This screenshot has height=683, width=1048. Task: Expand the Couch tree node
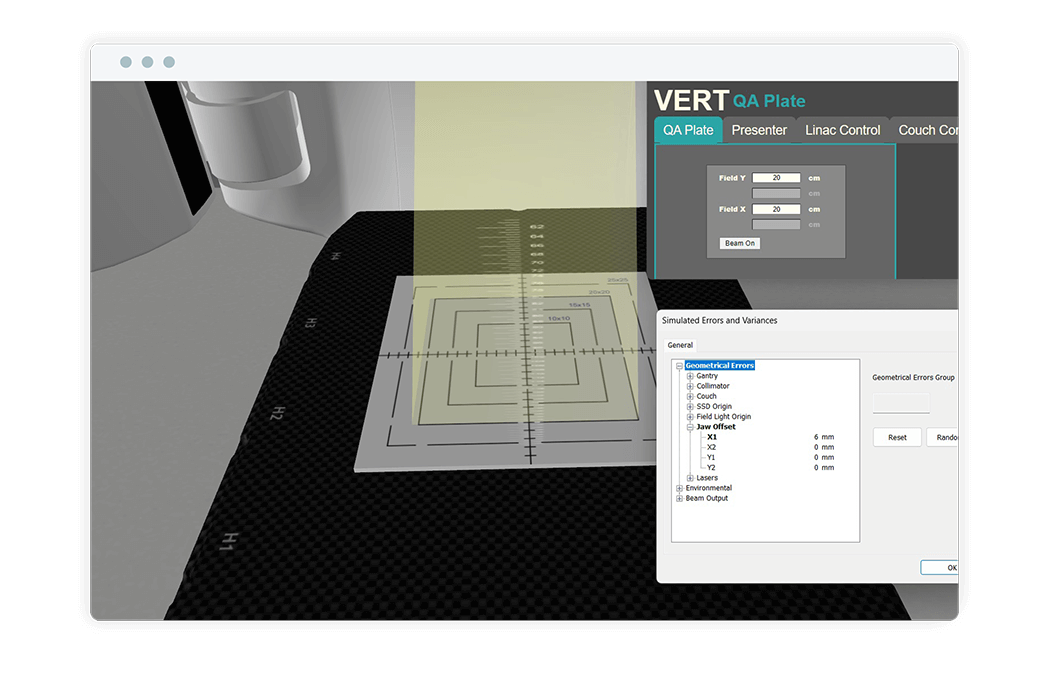(690, 396)
